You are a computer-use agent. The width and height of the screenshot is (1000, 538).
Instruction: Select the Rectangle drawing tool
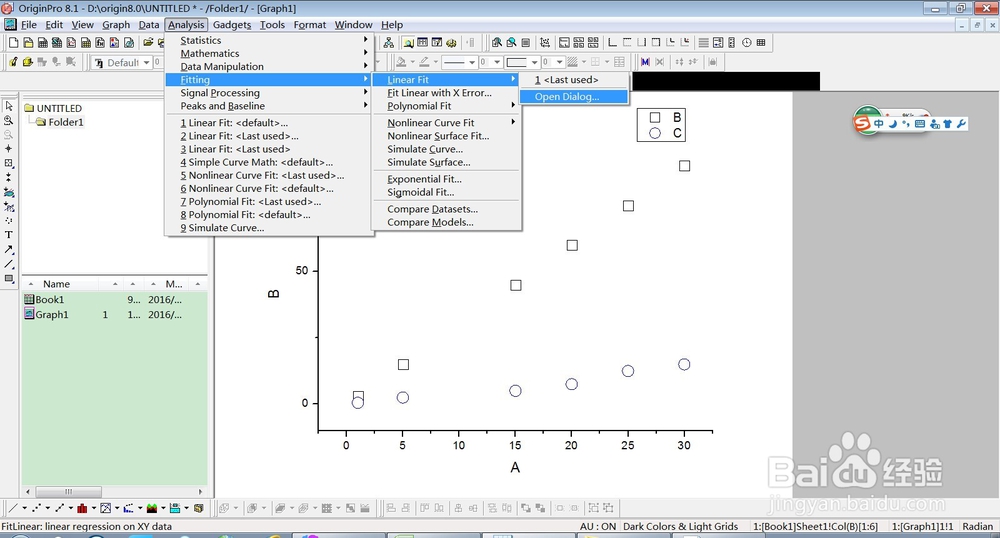(x=8, y=279)
